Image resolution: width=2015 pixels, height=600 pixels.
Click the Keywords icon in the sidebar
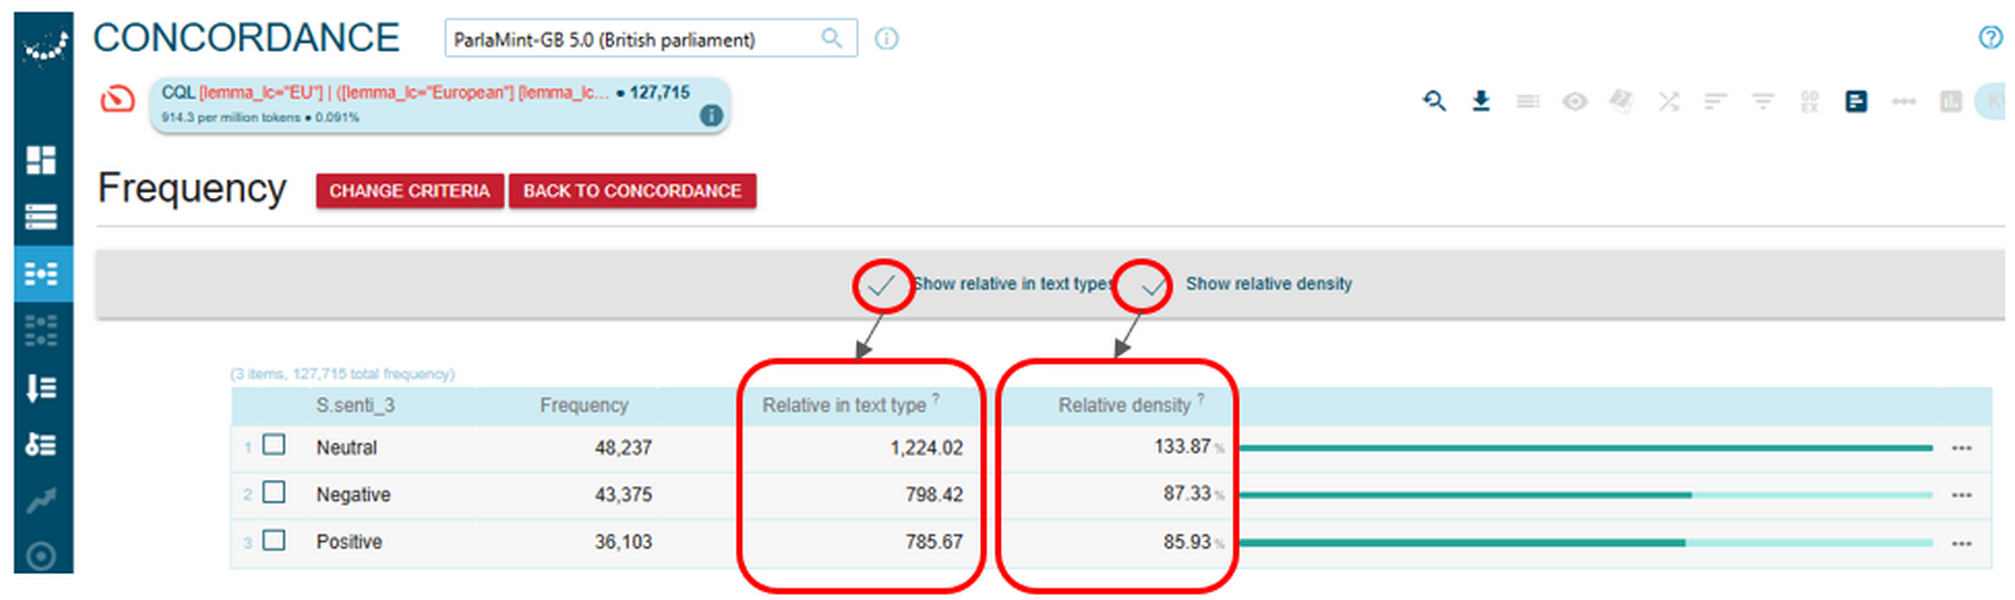coord(41,444)
